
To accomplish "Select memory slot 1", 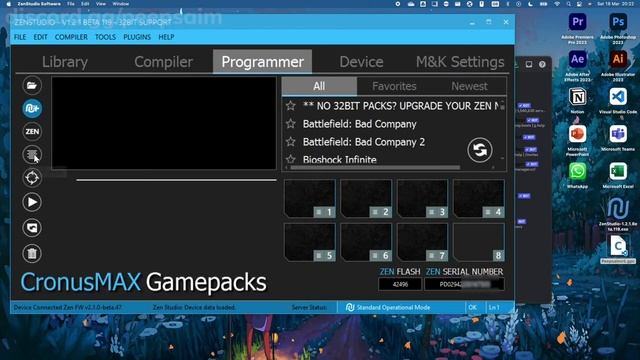I will (x=310, y=198).
